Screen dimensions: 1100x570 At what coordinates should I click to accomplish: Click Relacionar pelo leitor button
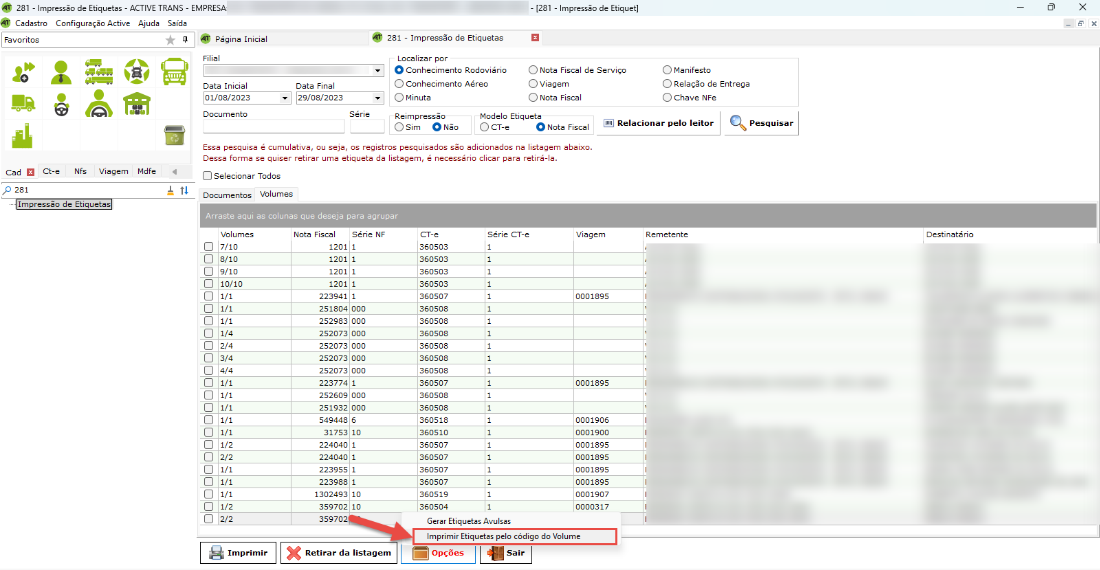pyautogui.click(x=659, y=123)
